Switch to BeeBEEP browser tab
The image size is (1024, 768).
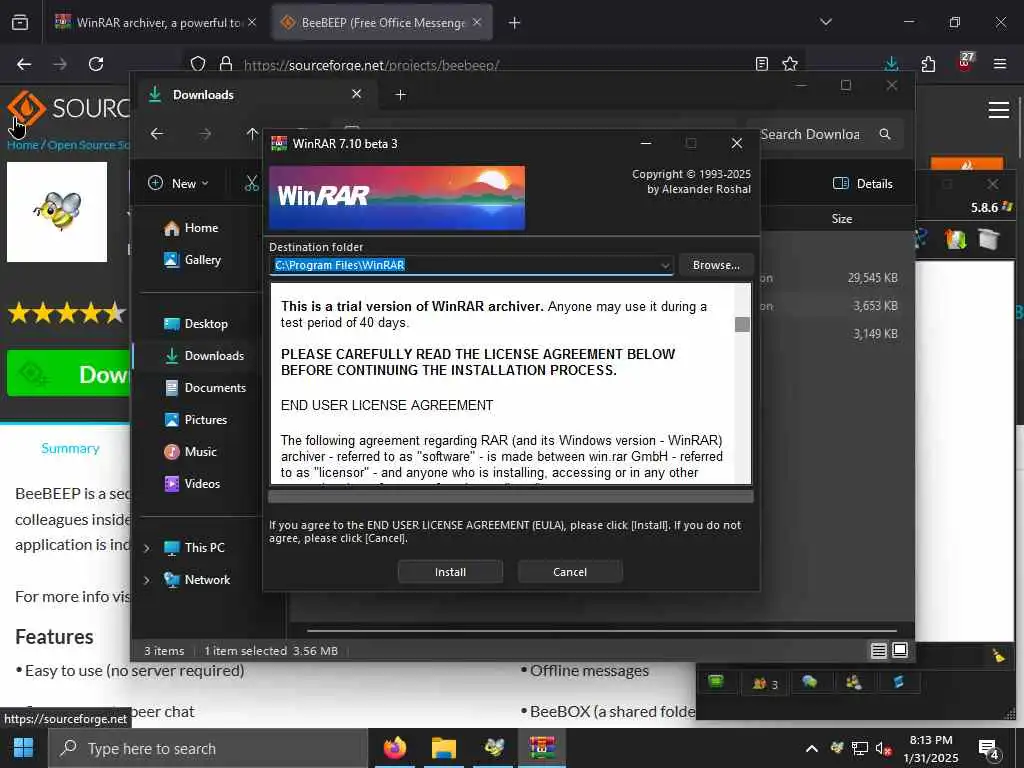point(382,23)
